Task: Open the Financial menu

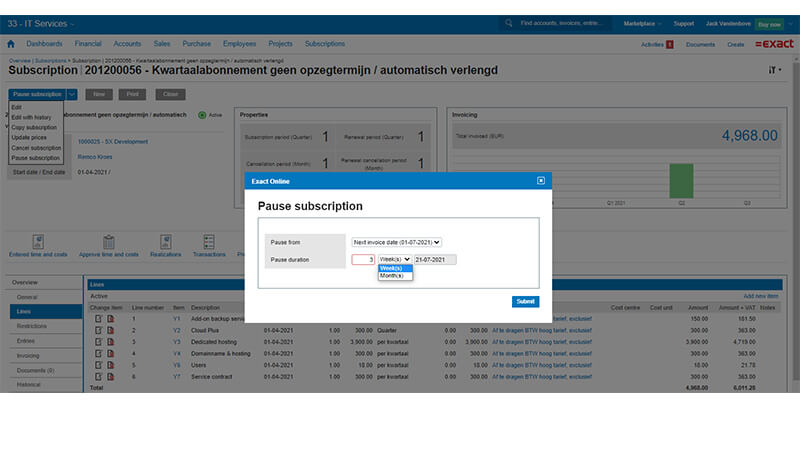Action: 88,44
